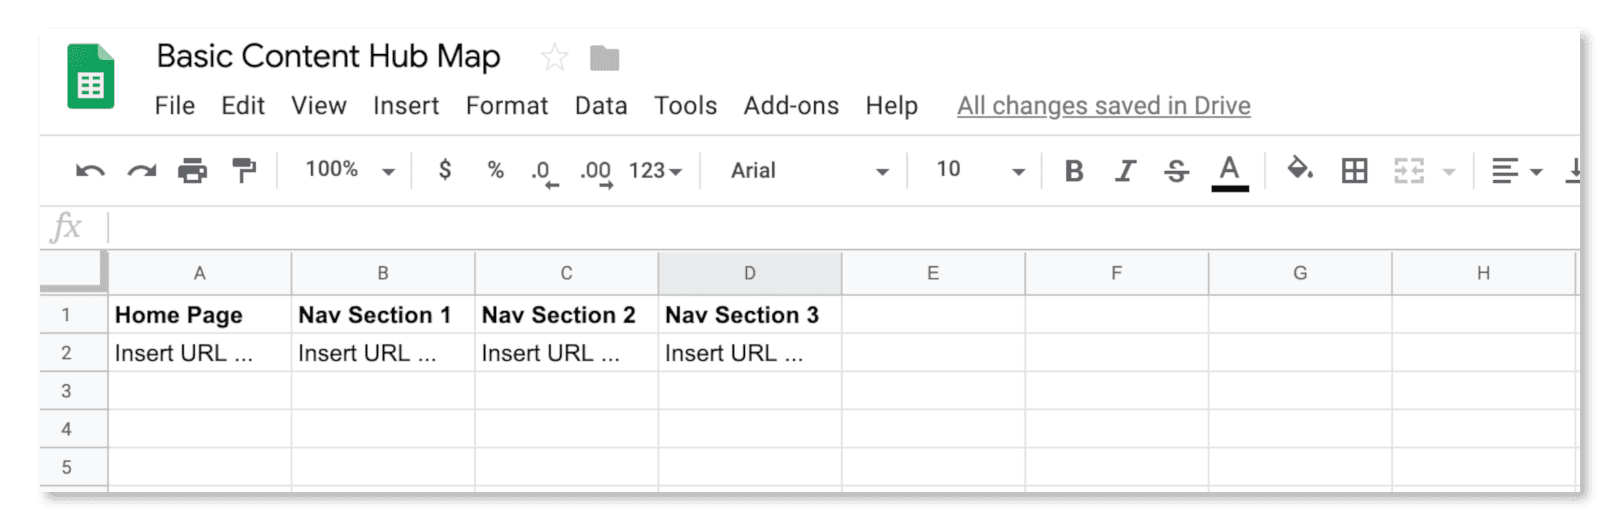
Task: Select the Paint format roller icon
Action: (x=243, y=170)
